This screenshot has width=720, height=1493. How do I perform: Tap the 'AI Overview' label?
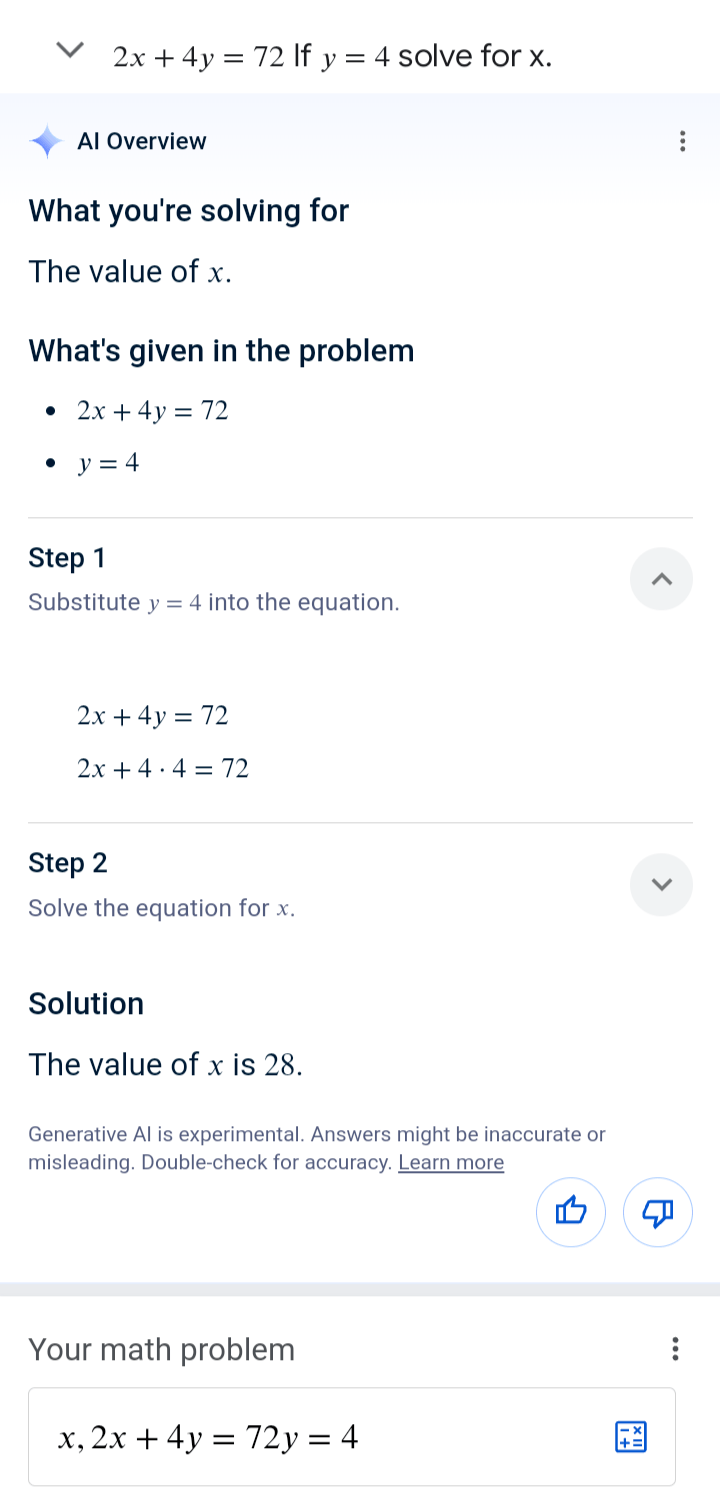click(x=142, y=142)
